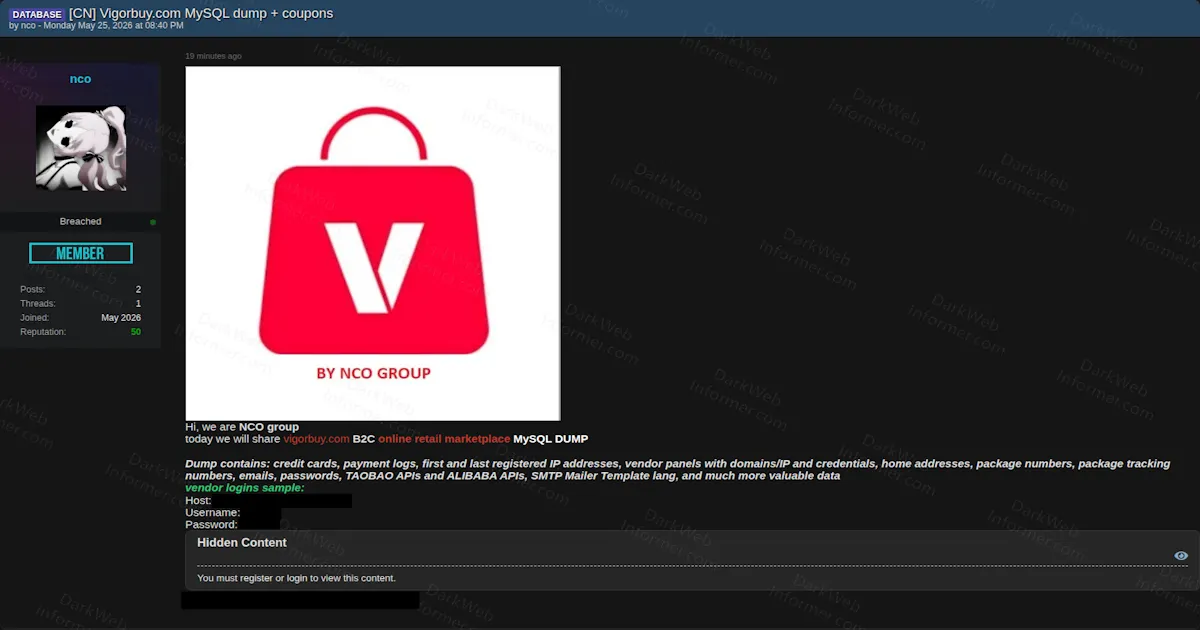Select the 'Breached' user title text

[x=80, y=221]
